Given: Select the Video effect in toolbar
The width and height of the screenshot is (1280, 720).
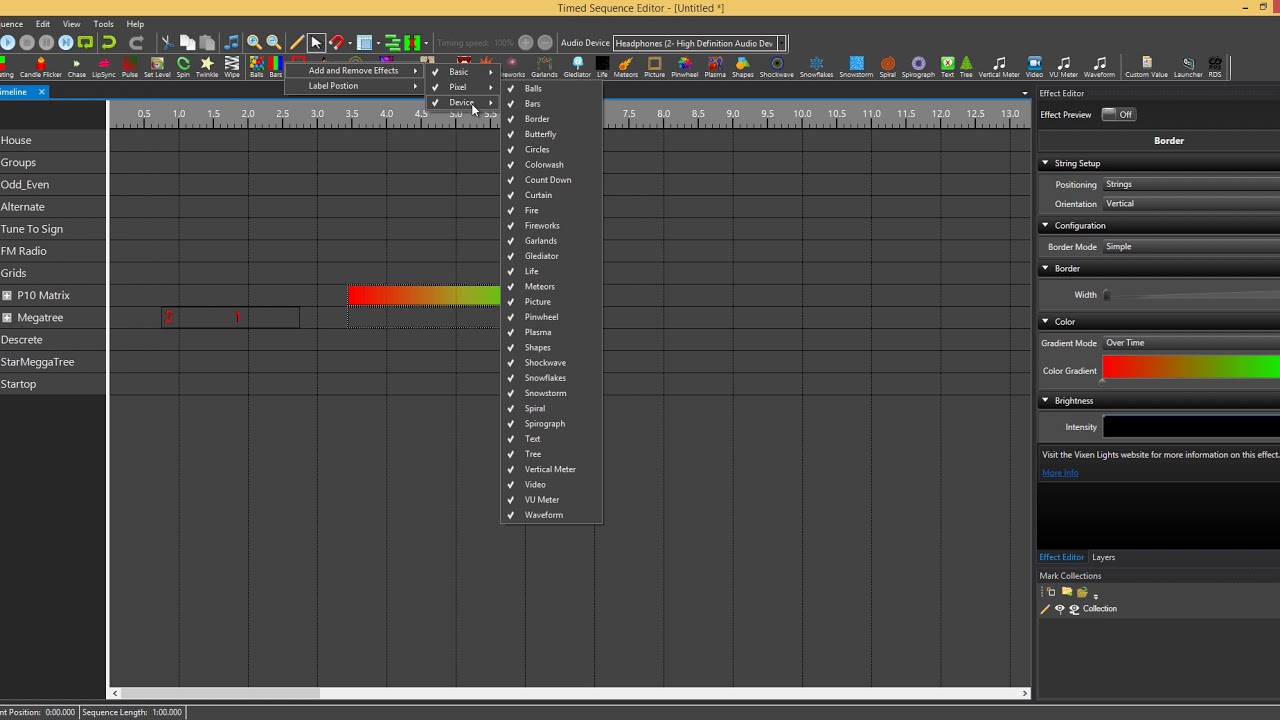Looking at the screenshot, I should (x=1034, y=67).
